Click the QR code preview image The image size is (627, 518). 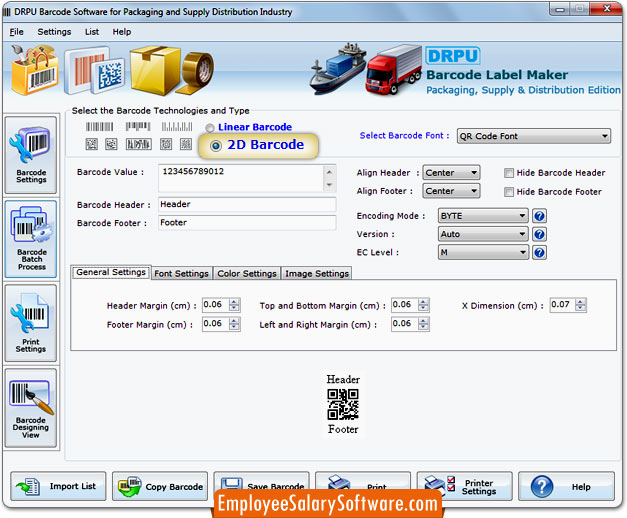click(x=343, y=404)
